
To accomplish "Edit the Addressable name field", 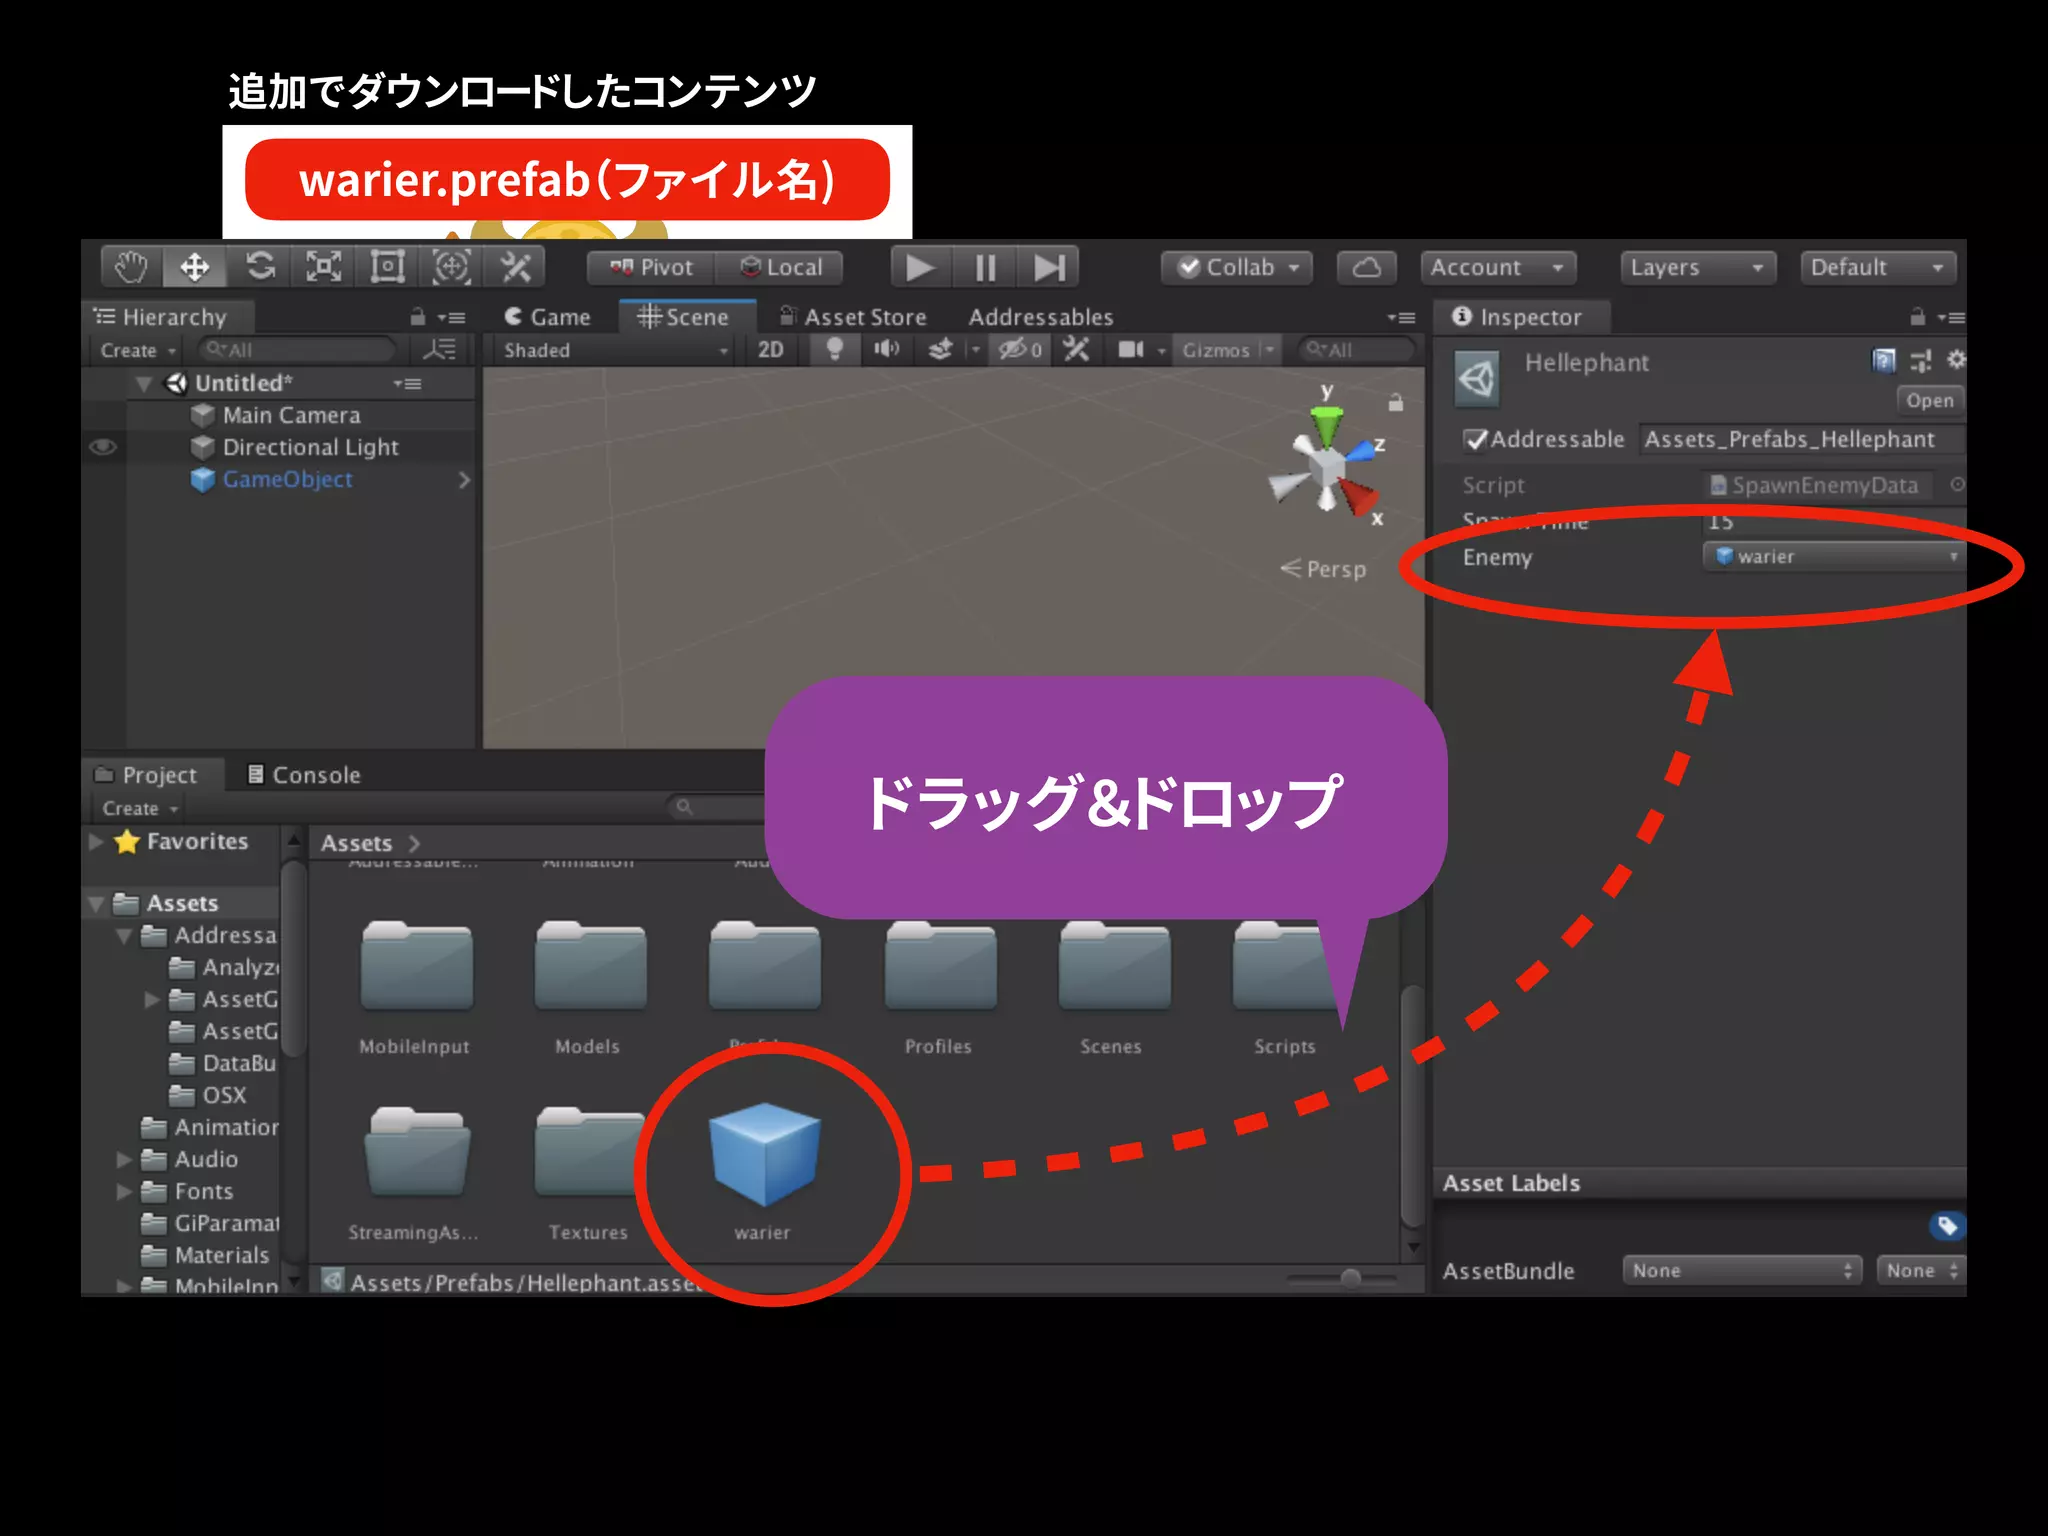I will [1801, 439].
